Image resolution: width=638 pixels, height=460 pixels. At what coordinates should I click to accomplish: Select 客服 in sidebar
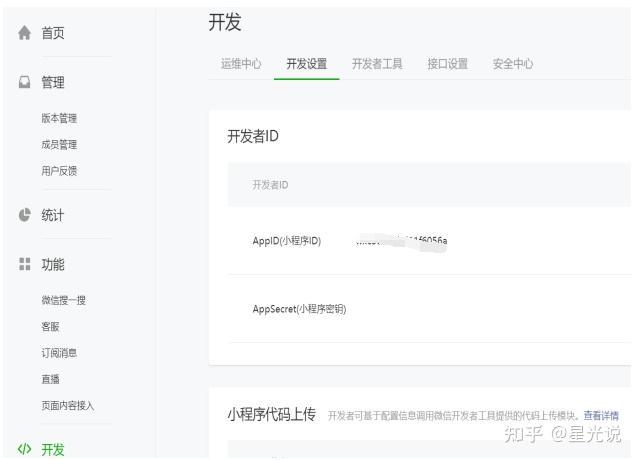point(50,327)
